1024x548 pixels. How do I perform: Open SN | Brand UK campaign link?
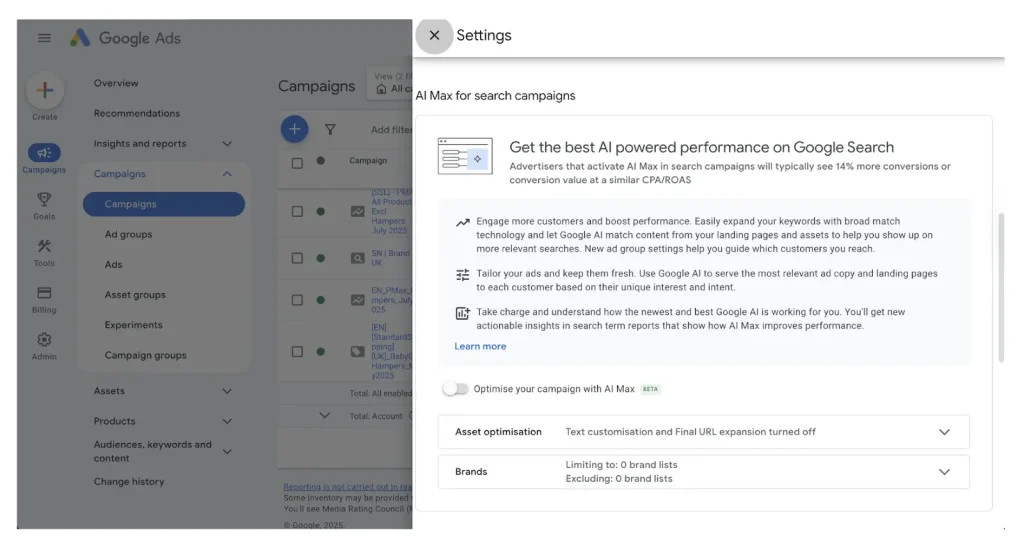(391, 258)
